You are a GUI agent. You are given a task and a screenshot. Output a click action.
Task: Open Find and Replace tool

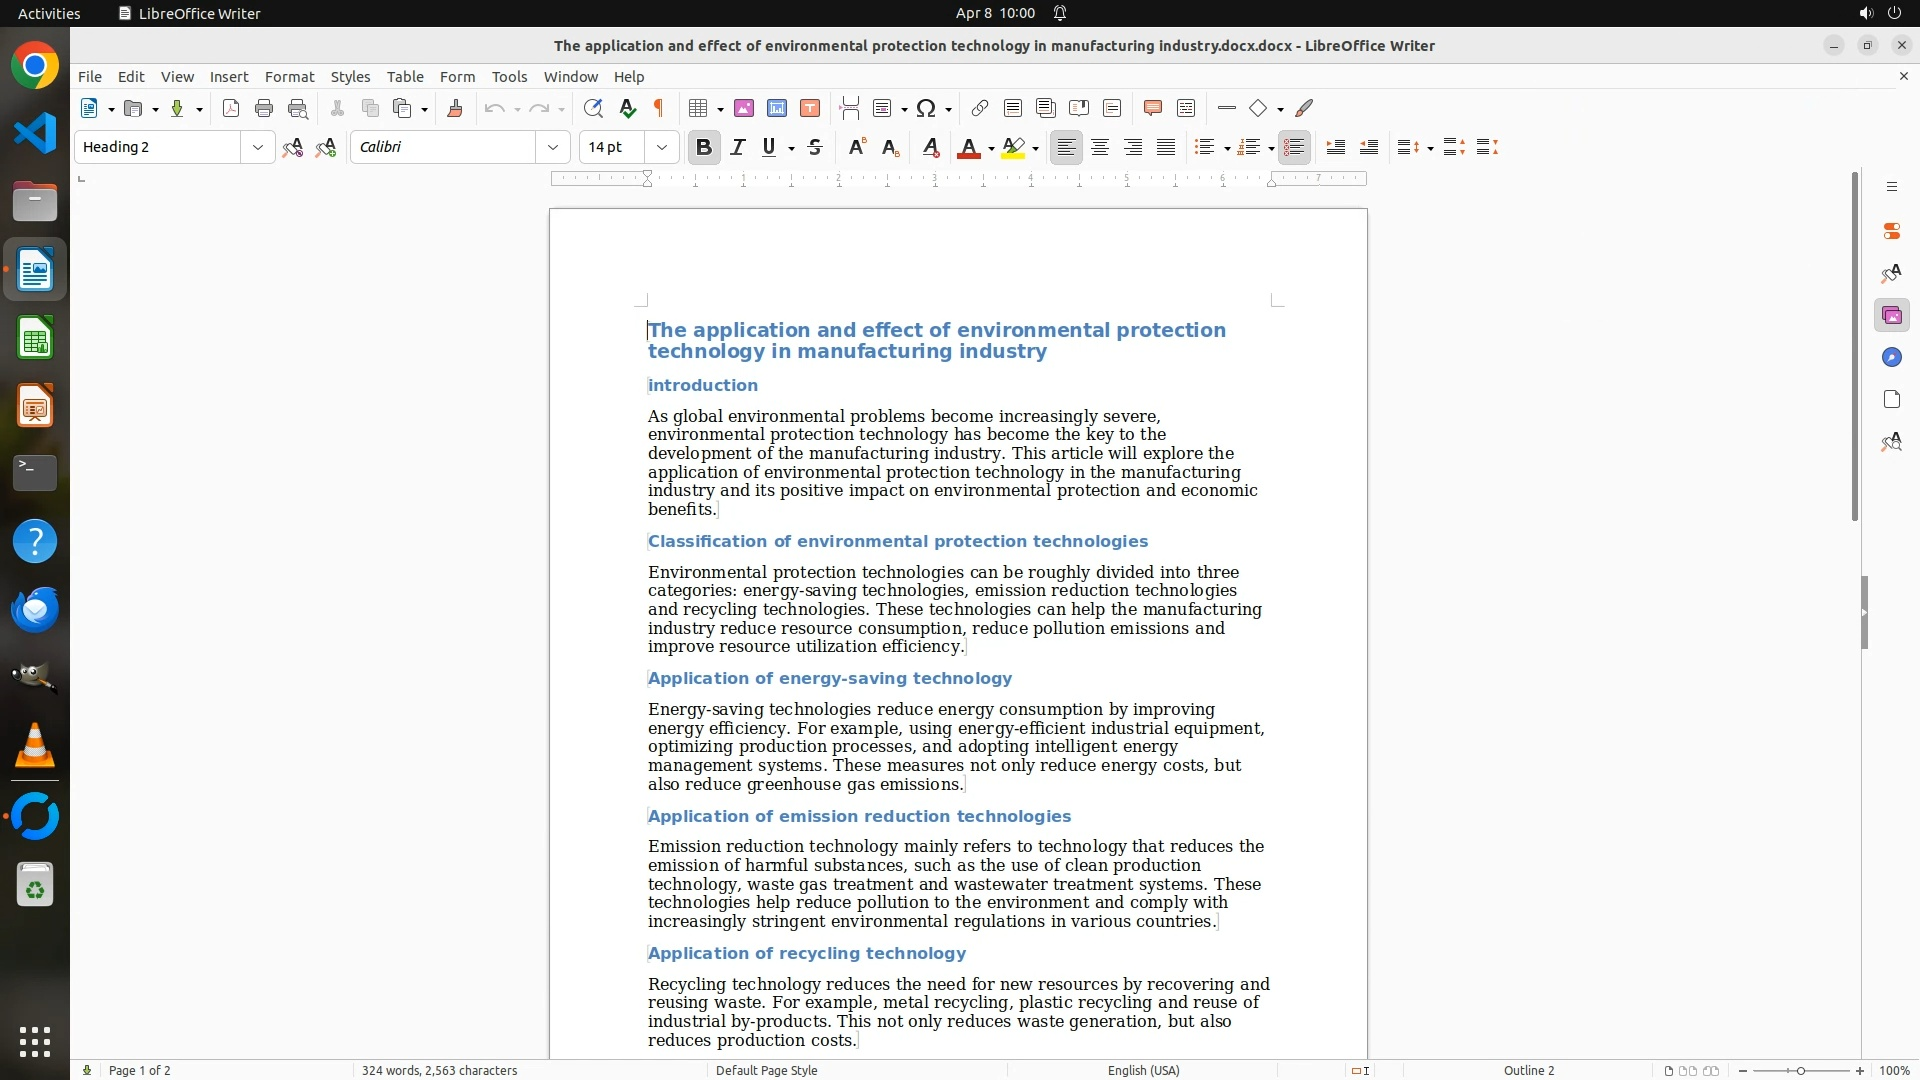pos(593,109)
